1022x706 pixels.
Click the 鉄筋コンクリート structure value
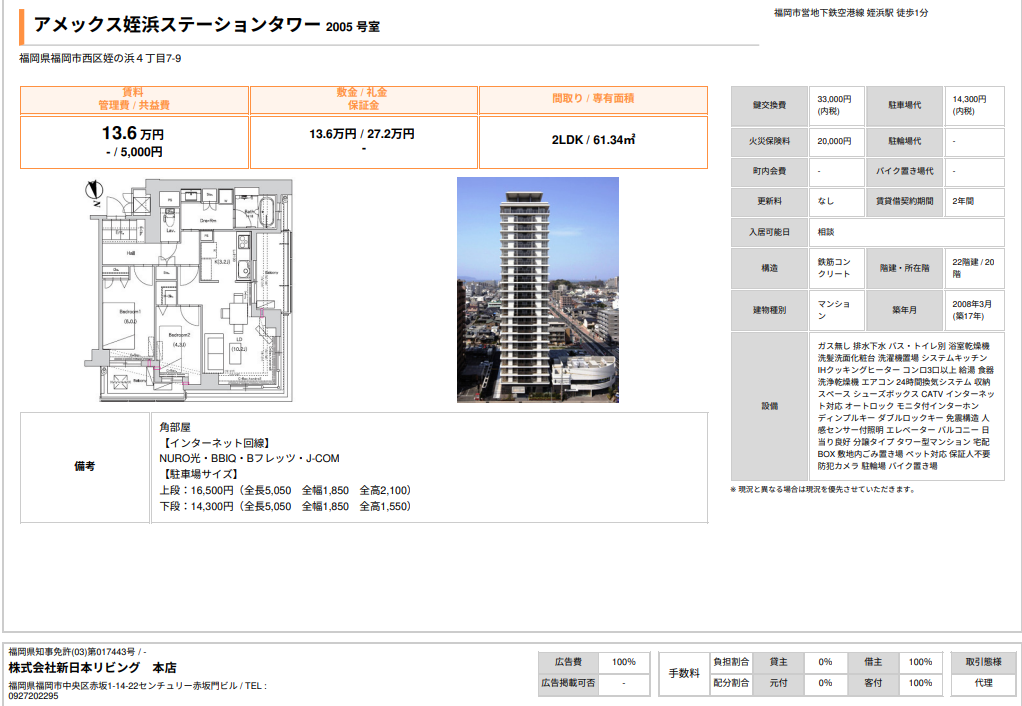(x=834, y=268)
